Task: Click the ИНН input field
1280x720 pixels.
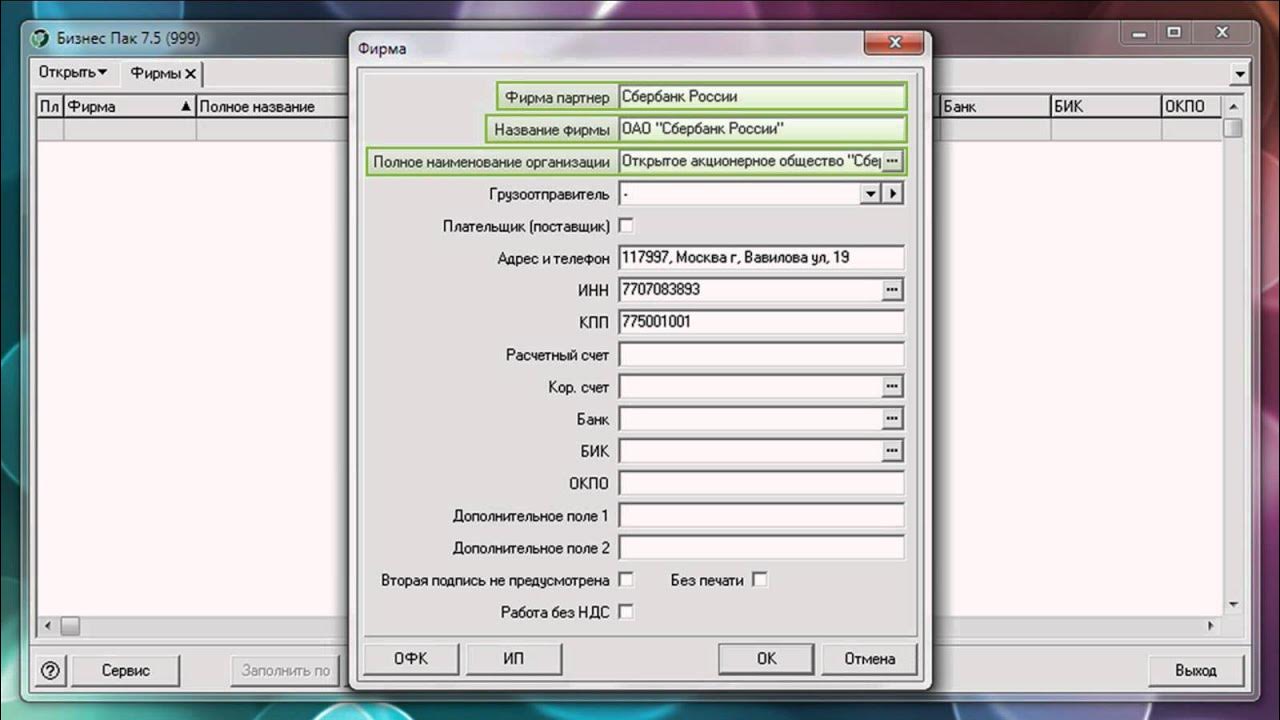Action: [750, 290]
